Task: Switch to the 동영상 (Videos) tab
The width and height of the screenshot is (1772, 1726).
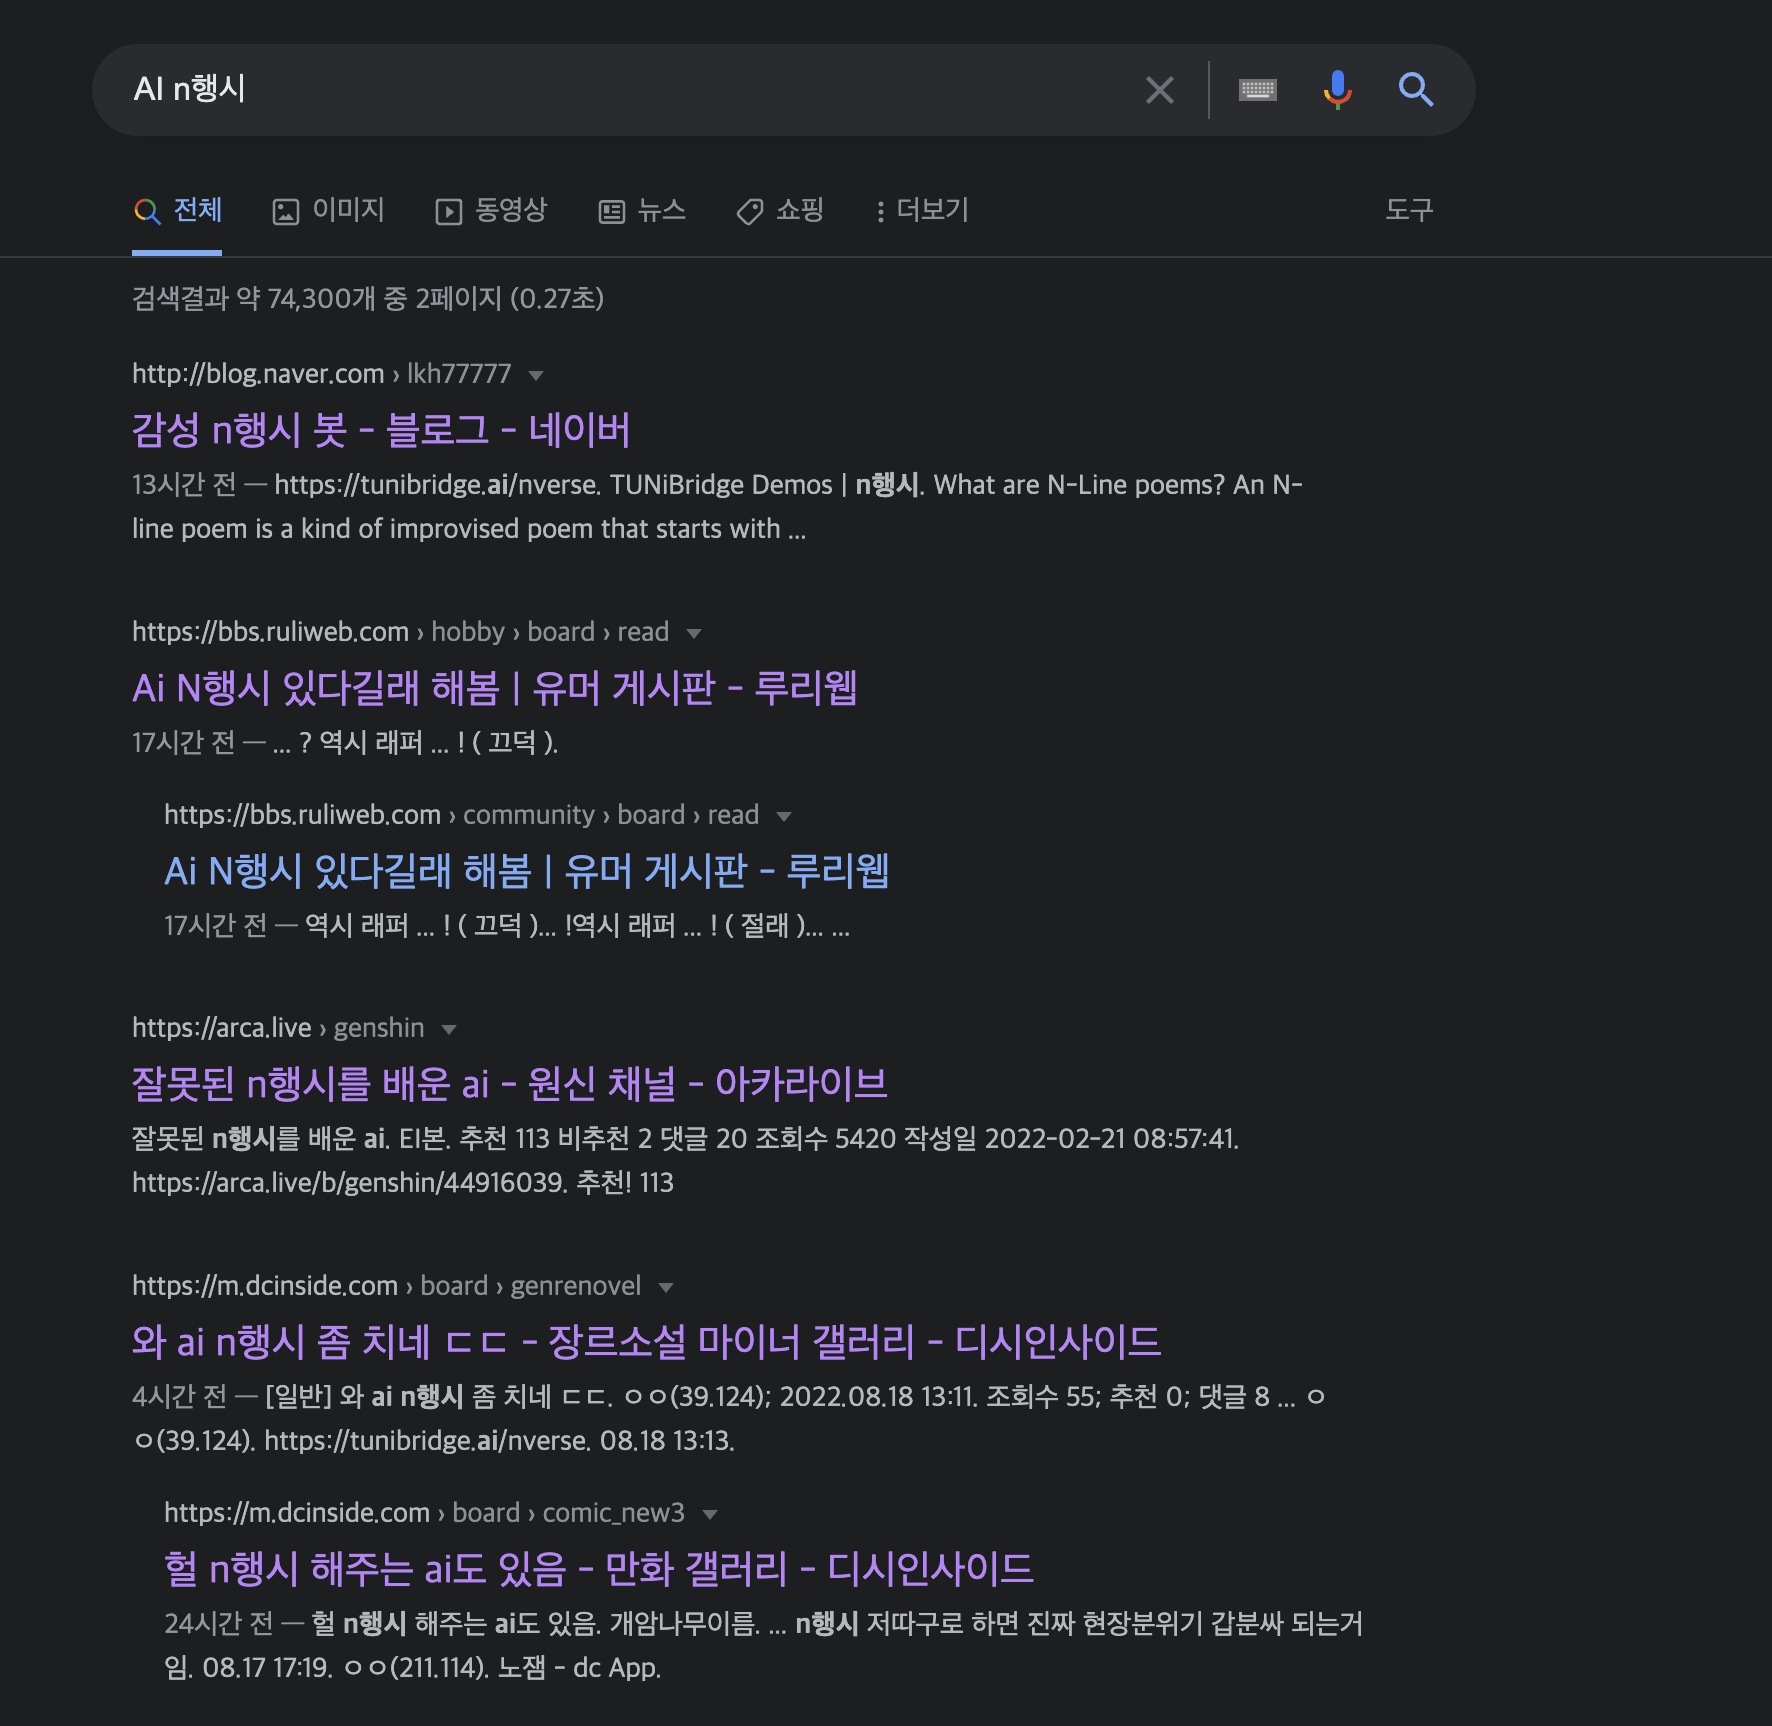Action: point(492,210)
